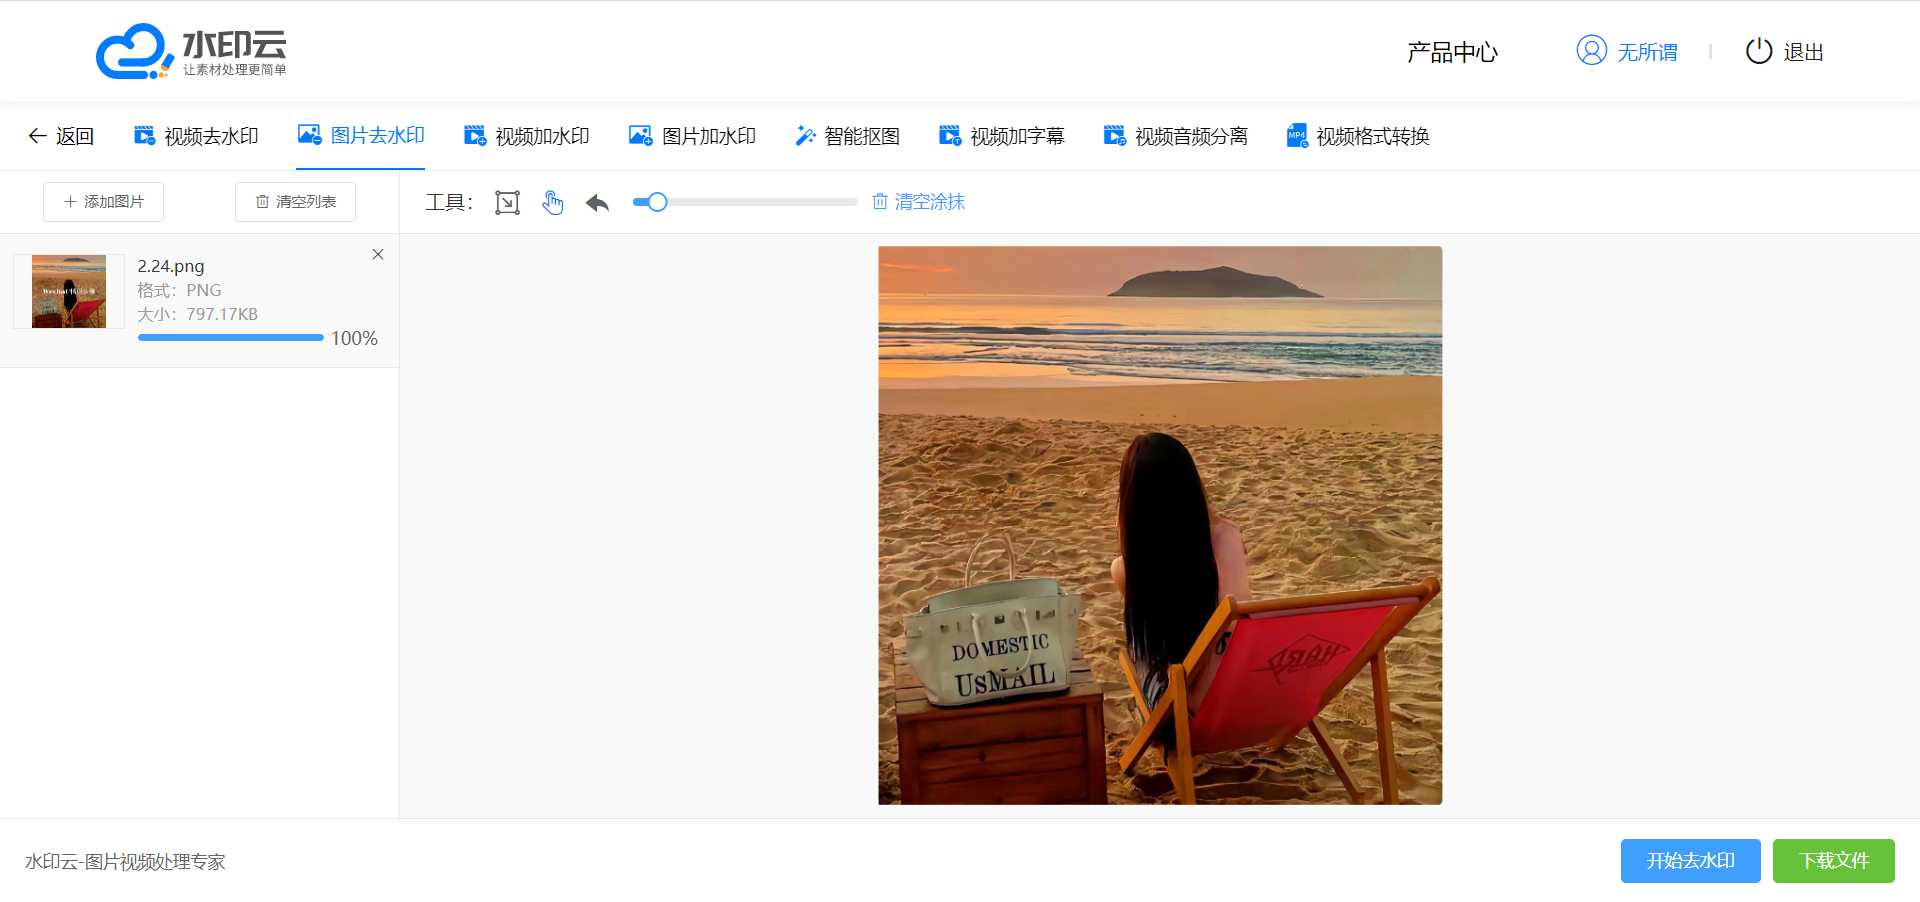Click the user avatar icon

(1592, 50)
